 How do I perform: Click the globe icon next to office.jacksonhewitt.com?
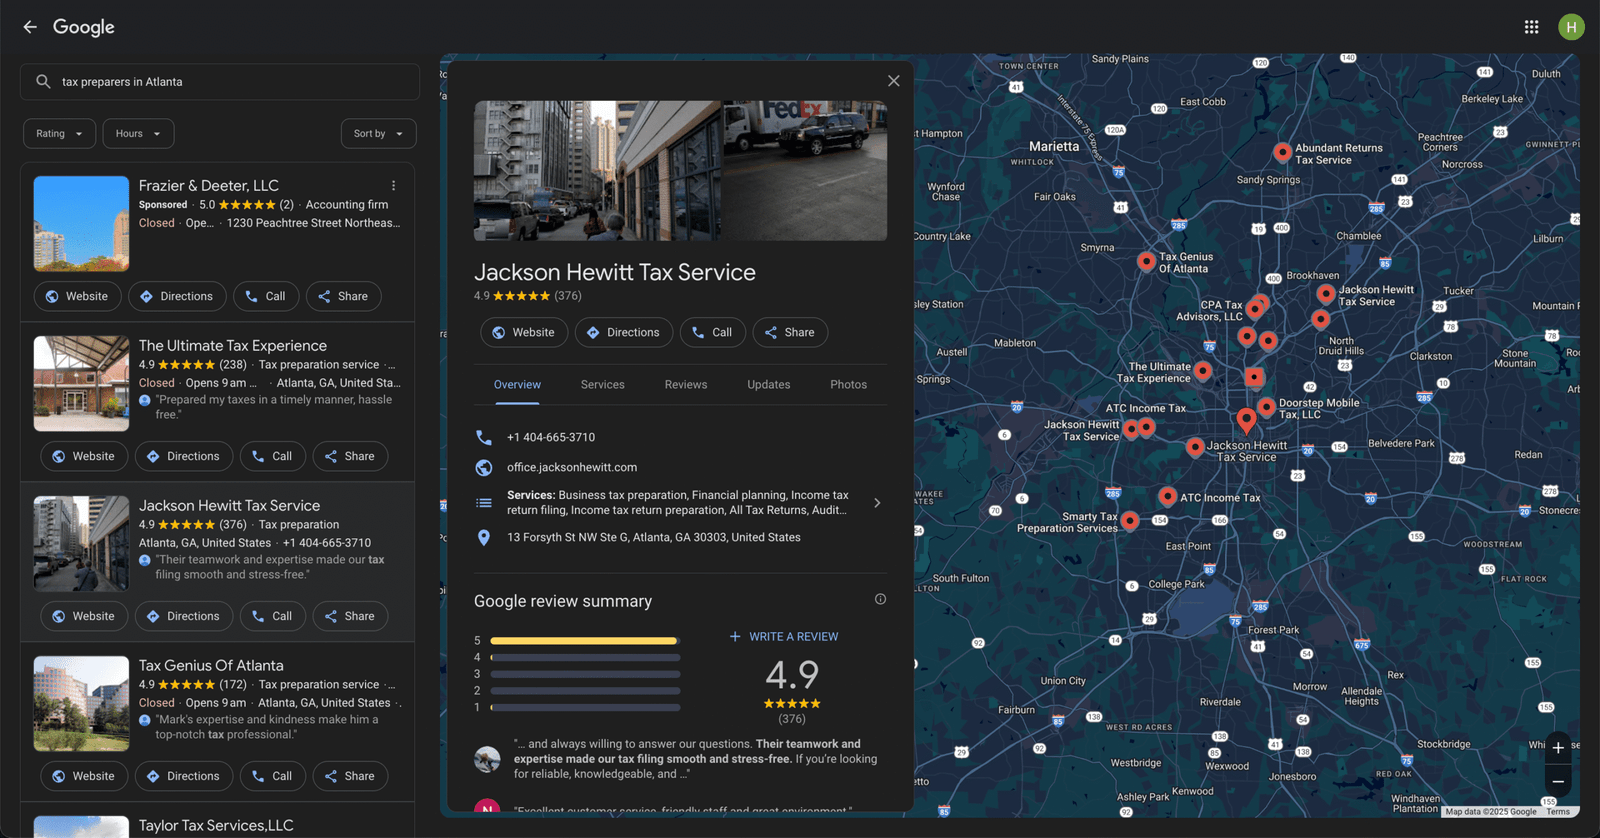pyautogui.click(x=484, y=467)
